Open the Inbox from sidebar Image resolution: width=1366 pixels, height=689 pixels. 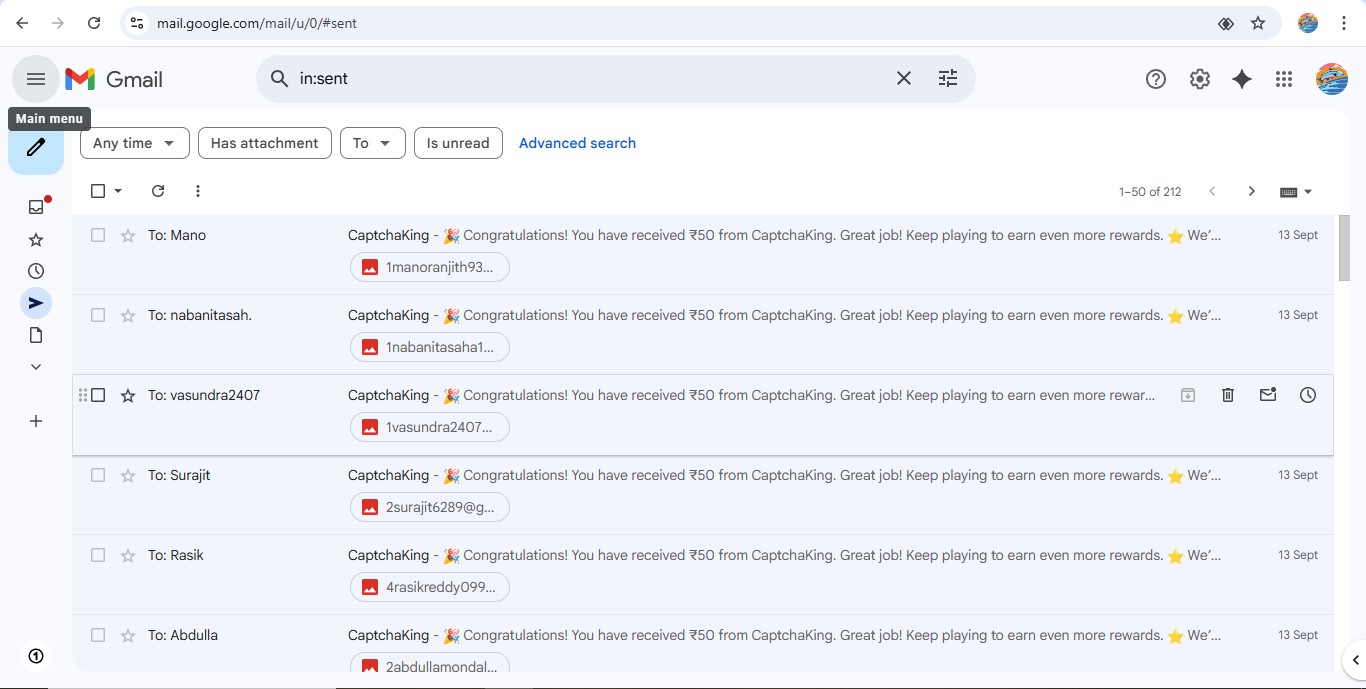pyautogui.click(x=36, y=207)
